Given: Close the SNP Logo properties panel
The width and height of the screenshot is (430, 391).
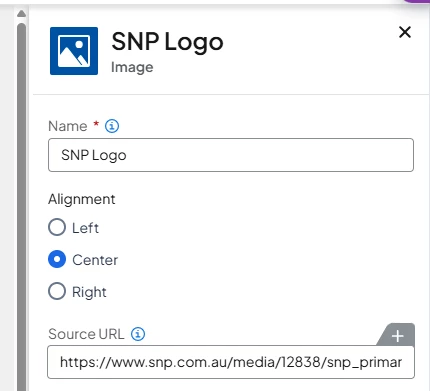Looking at the screenshot, I should coord(405,32).
